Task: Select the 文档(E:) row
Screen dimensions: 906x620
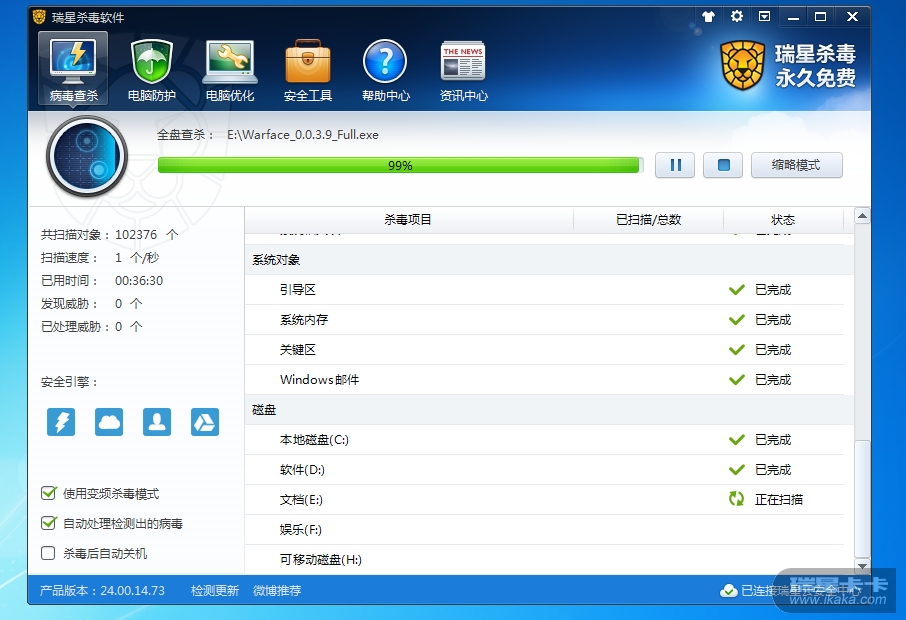Action: tap(544, 500)
